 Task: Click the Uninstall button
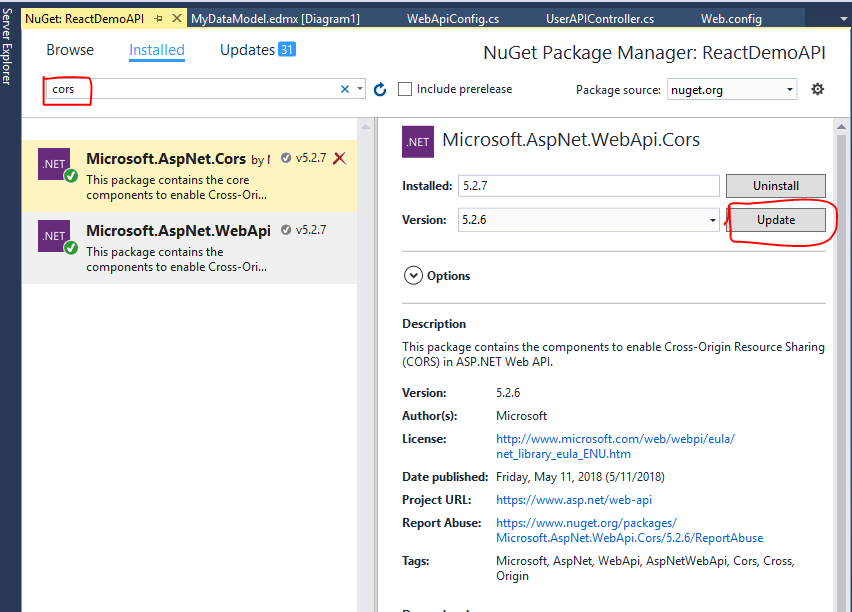click(x=776, y=186)
